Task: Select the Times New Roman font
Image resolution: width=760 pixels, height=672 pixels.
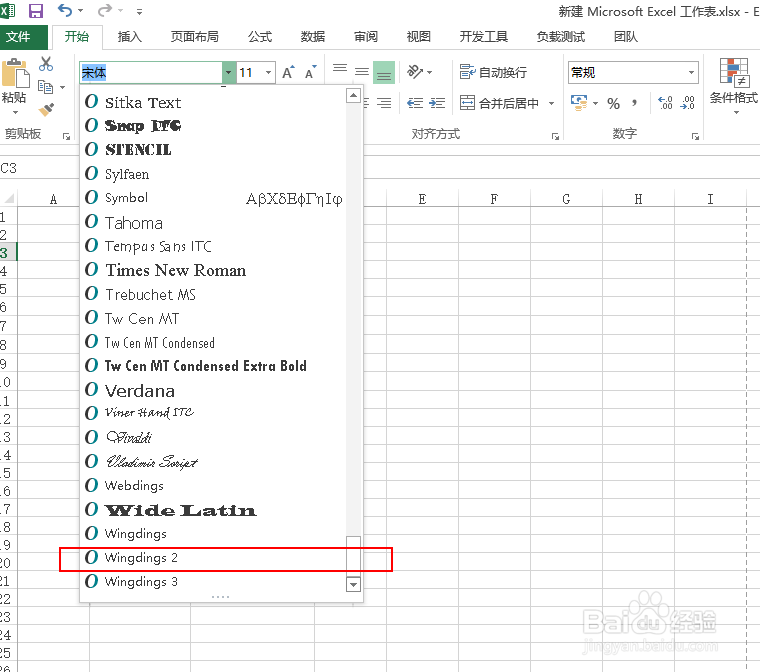Action: click(x=214, y=270)
